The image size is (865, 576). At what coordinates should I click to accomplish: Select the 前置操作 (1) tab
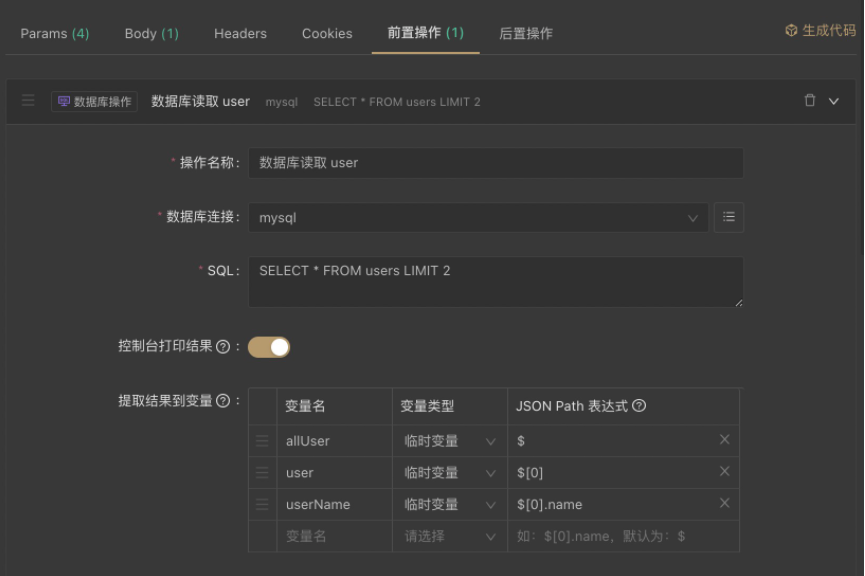(x=425, y=33)
